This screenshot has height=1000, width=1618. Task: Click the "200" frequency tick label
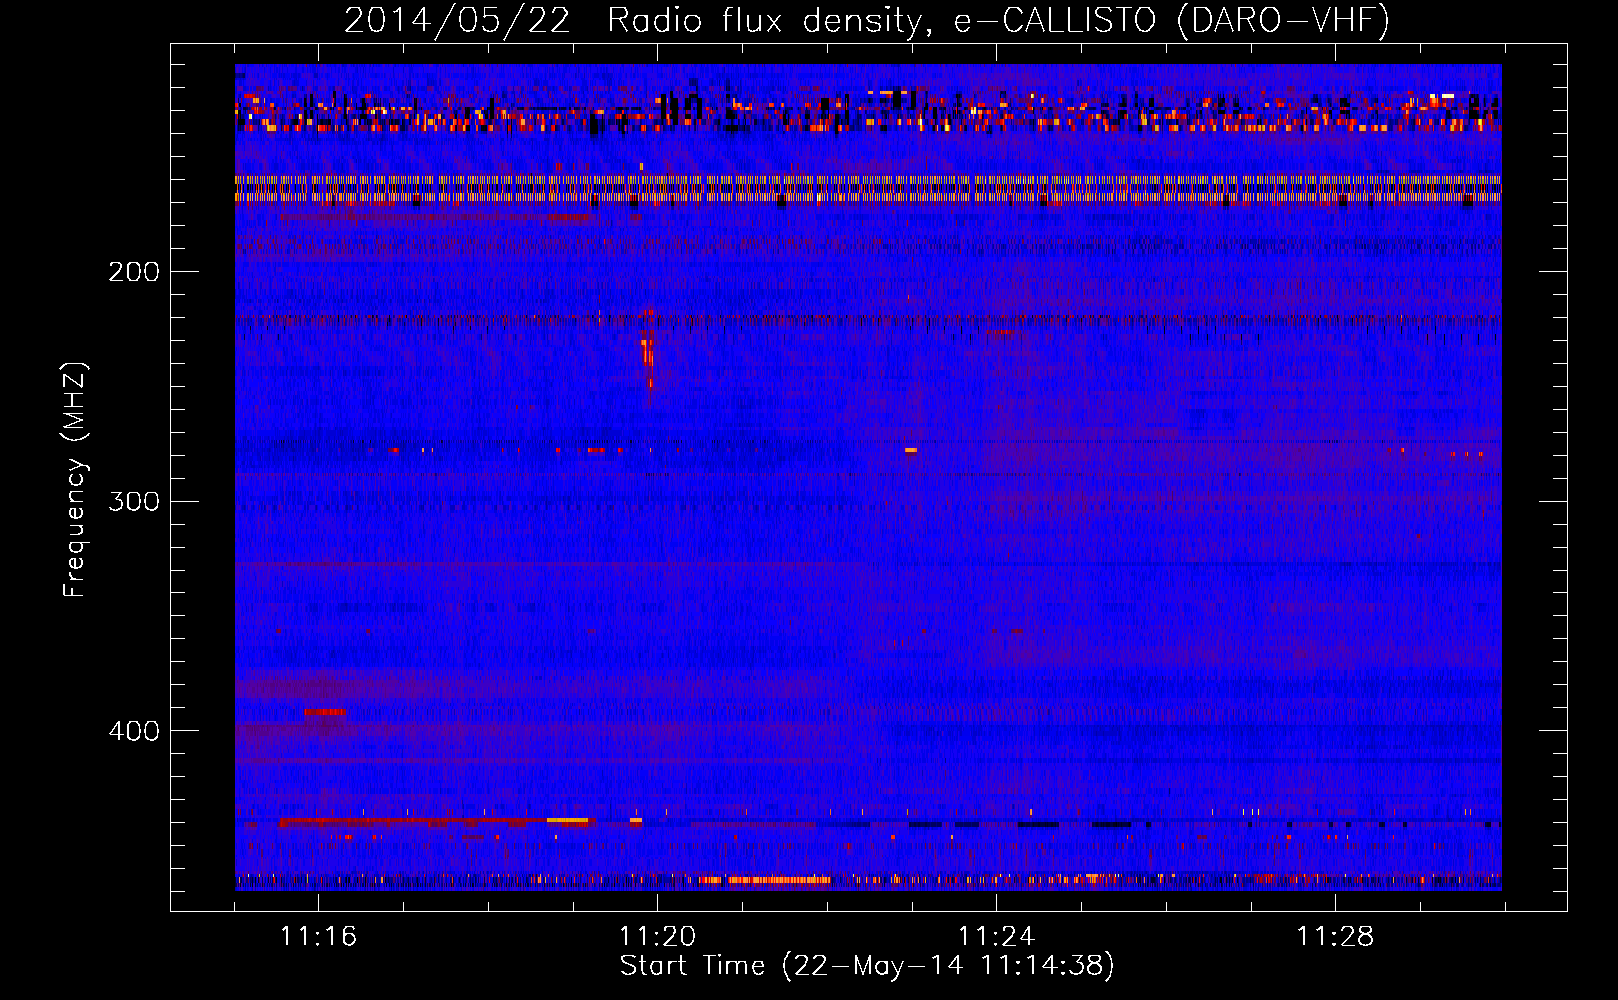(x=134, y=272)
